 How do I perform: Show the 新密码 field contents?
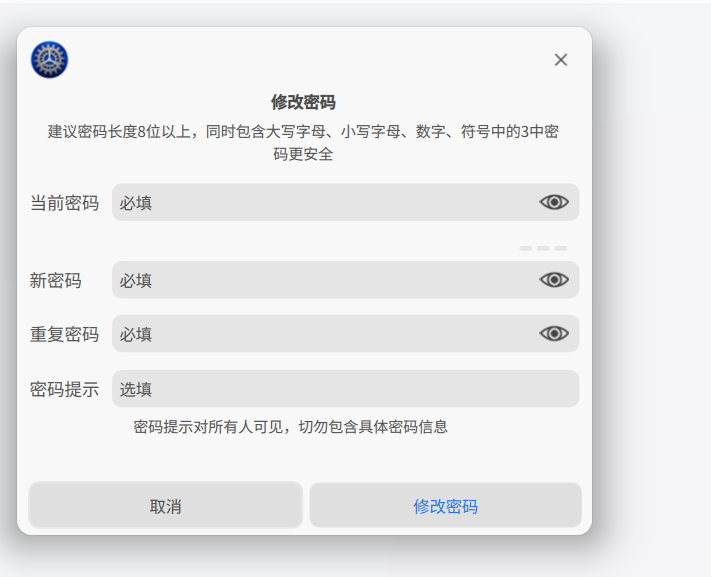pos(554,279)
